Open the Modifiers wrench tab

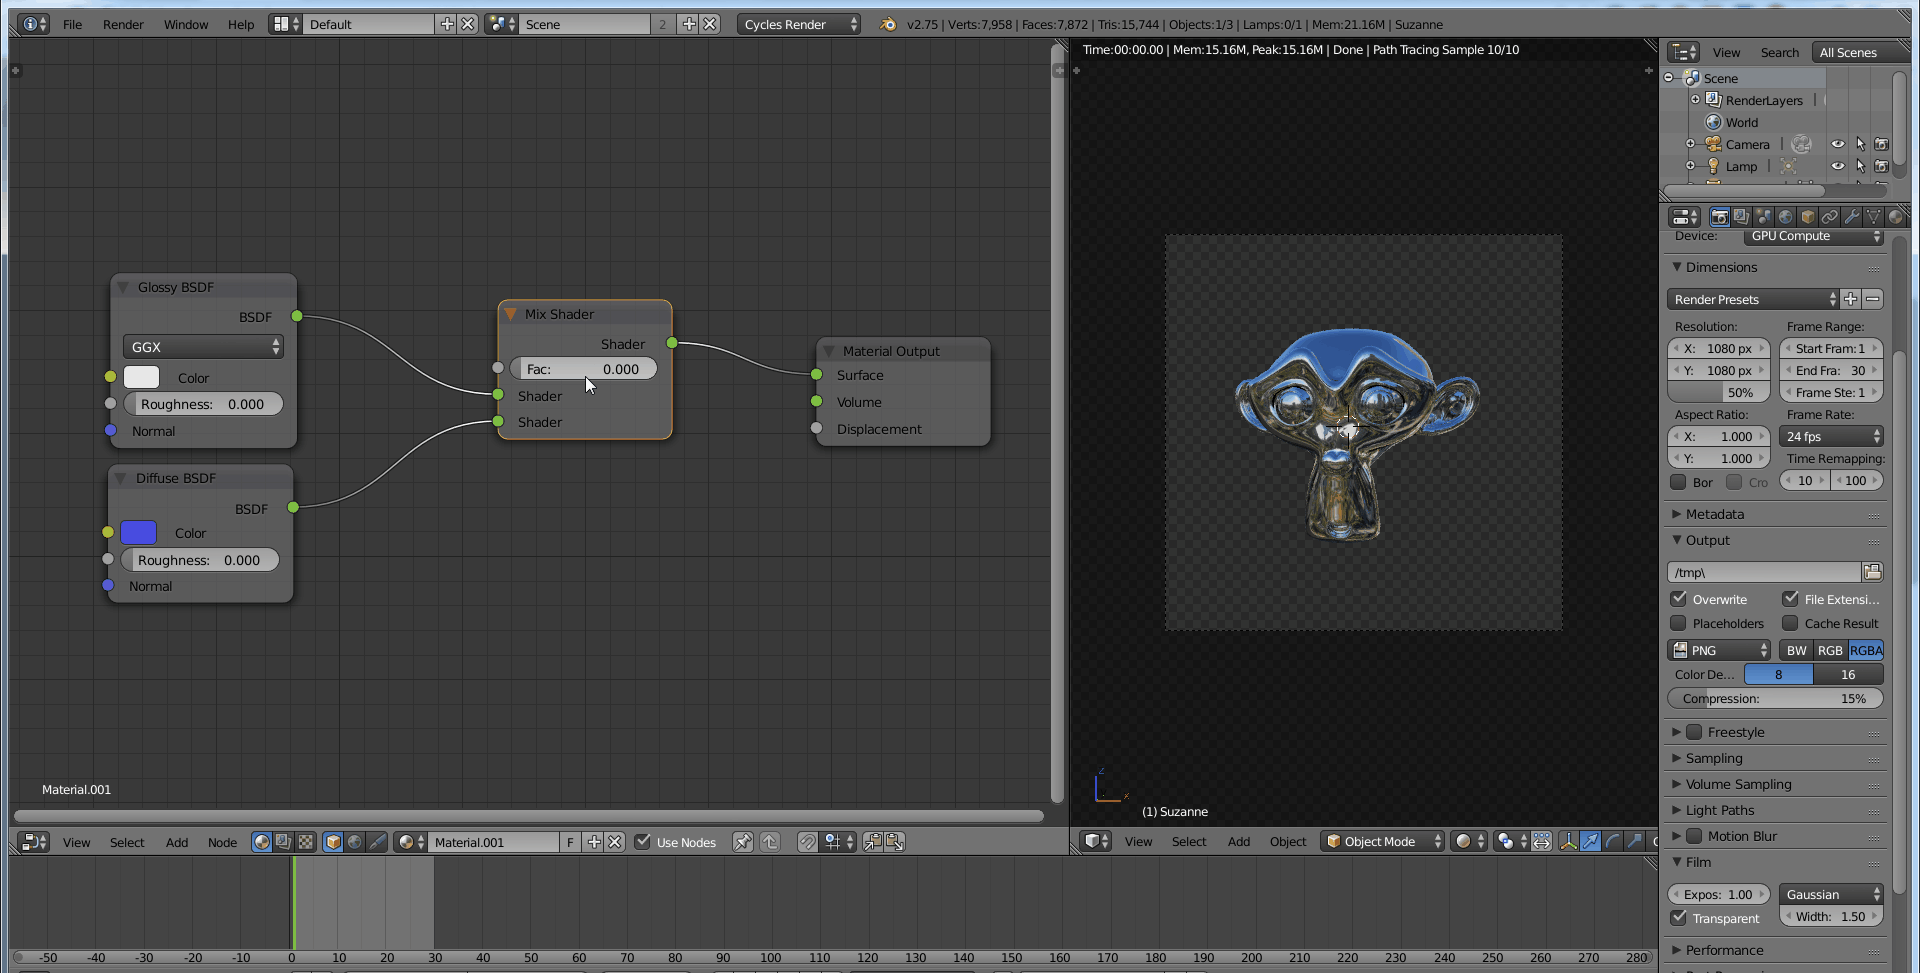coord(1853,216)
